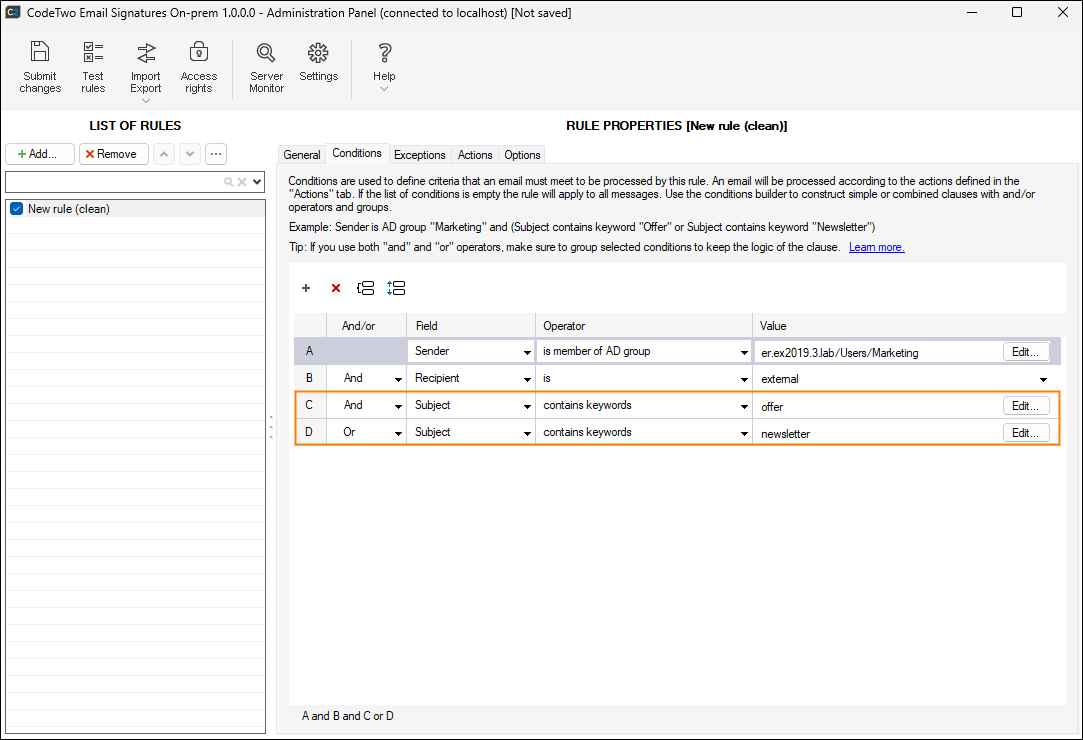The image size is (1083, 740).
Task: Click the red delete condition icon
Action: pyautogui.click(x=336, y=288)
